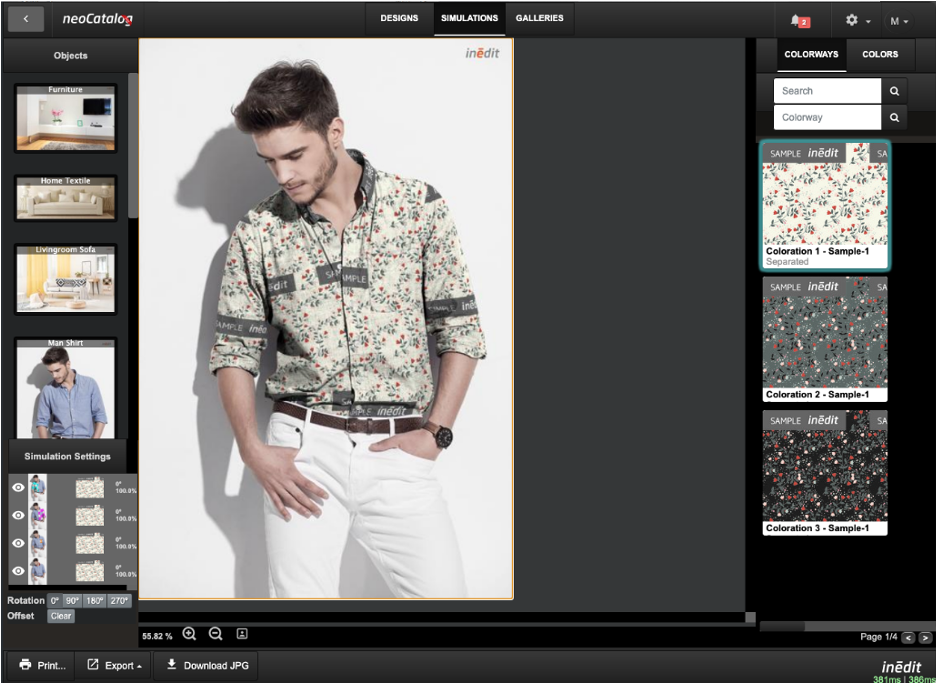Click pattern swatch of the cyan layer

90,488
